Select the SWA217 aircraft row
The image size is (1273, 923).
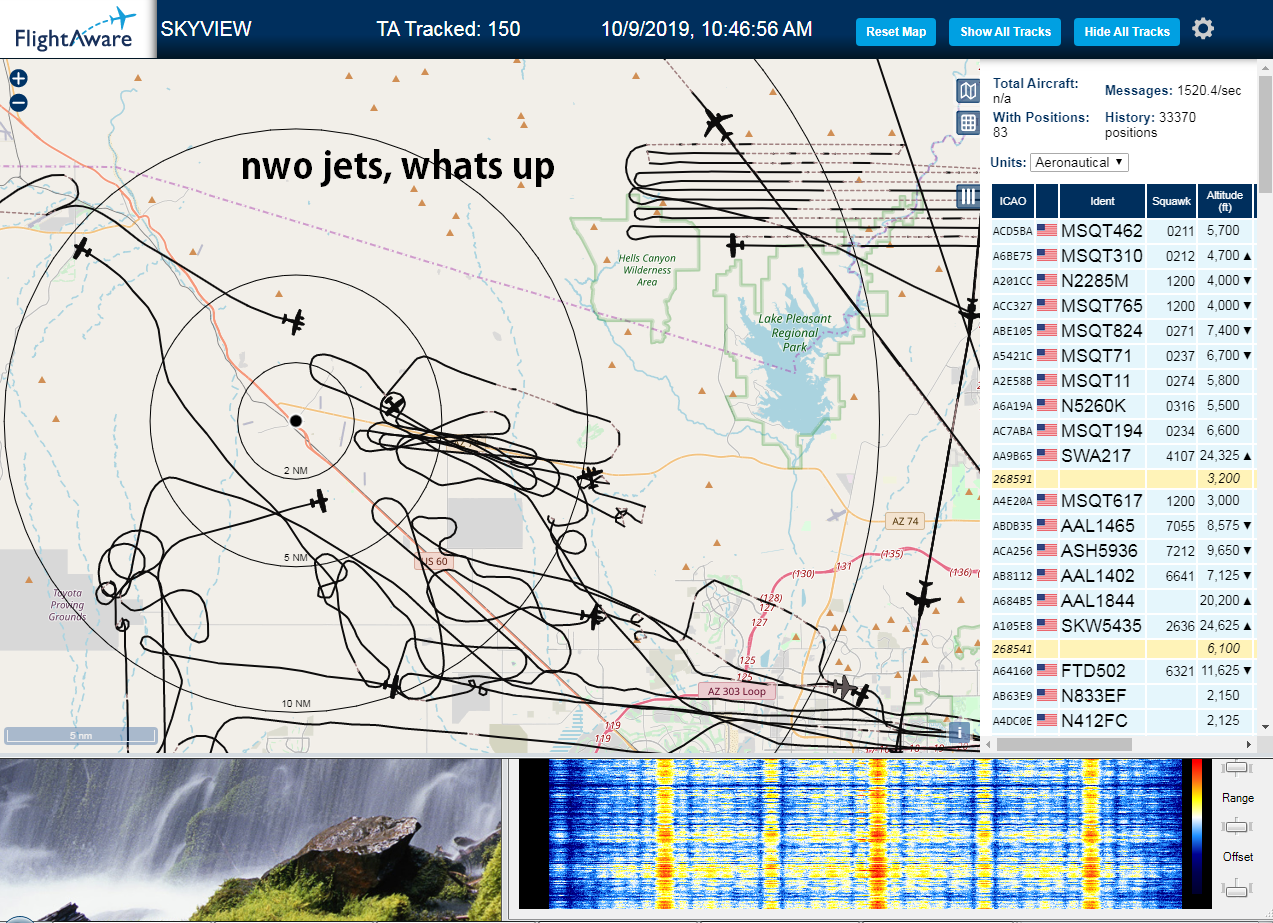tap(1121, 456)
